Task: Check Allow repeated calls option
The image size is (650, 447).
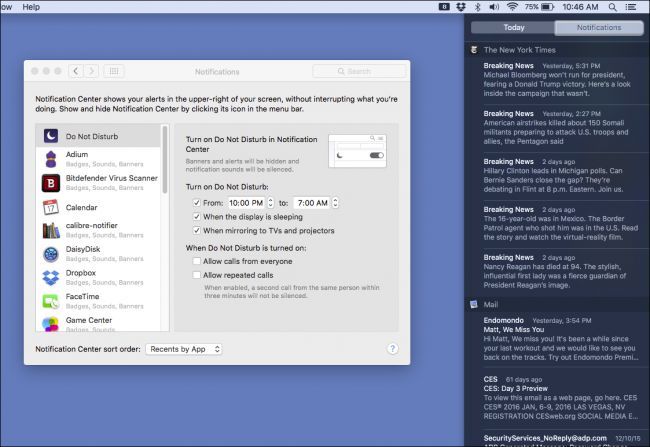Action: 197,275
